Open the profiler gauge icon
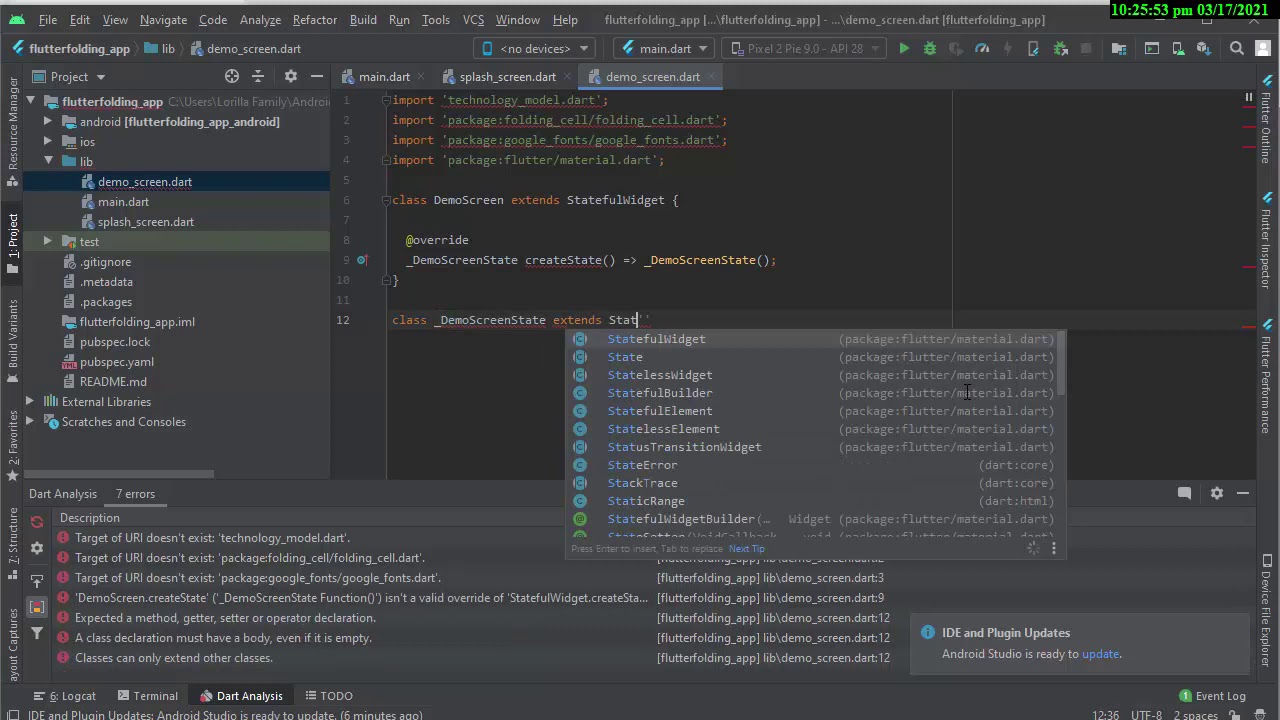This screenshot has height=720, width=1280. pyautogui.click(x=982, y=48)
